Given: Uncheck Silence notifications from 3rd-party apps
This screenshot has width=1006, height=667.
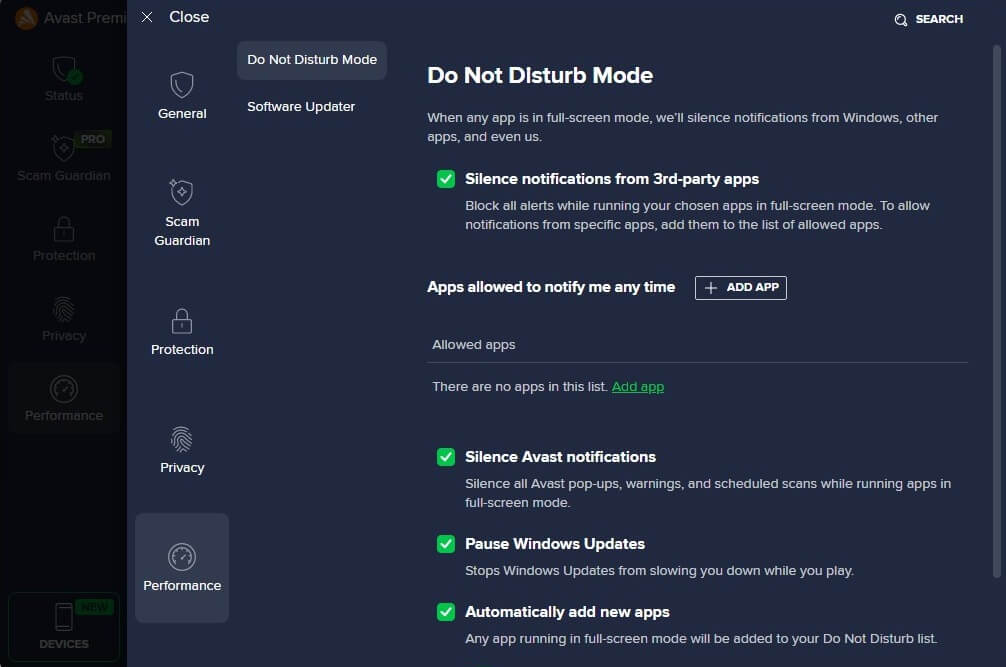Looking at the screenshot, I should (446, 179).
